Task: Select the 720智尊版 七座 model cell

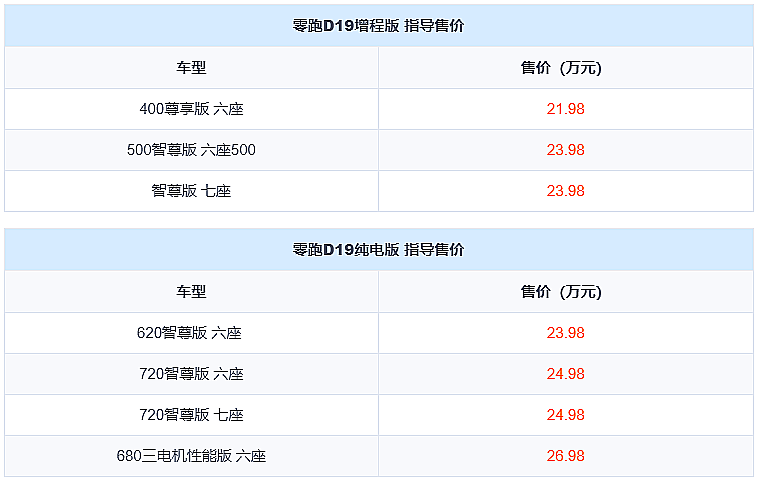Action: point(191,415)
